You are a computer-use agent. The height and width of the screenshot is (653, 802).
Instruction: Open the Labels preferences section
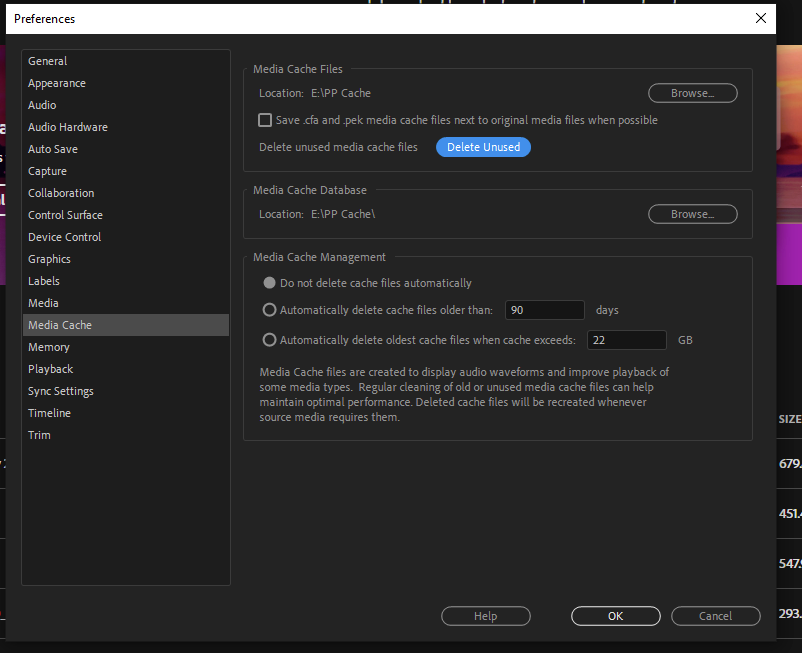click(x=43, y=281)
